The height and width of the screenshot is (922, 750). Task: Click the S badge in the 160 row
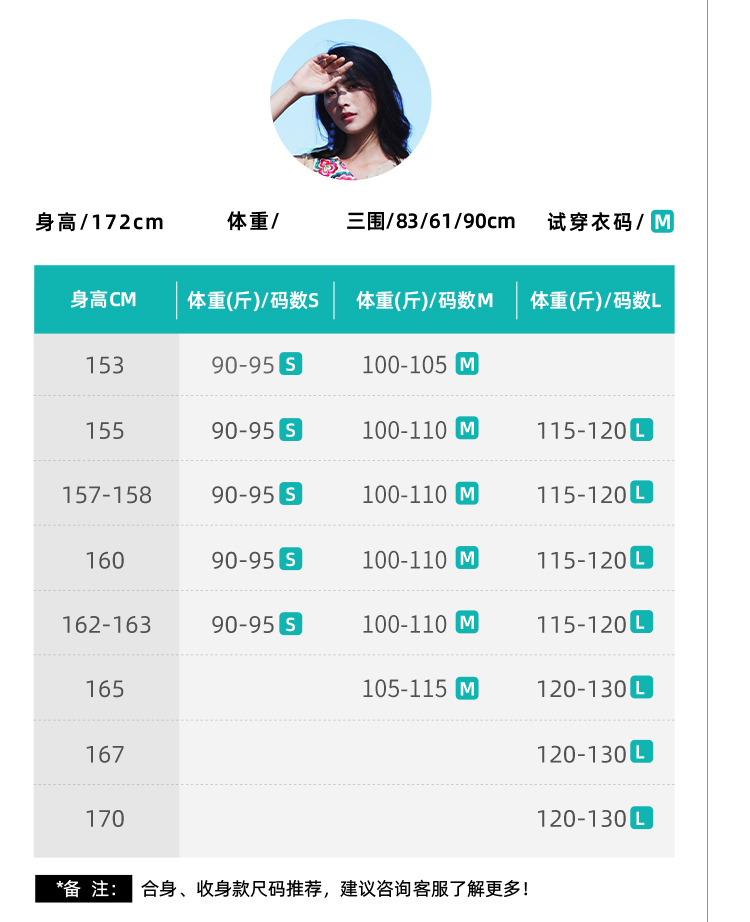[x=290, y=559]
